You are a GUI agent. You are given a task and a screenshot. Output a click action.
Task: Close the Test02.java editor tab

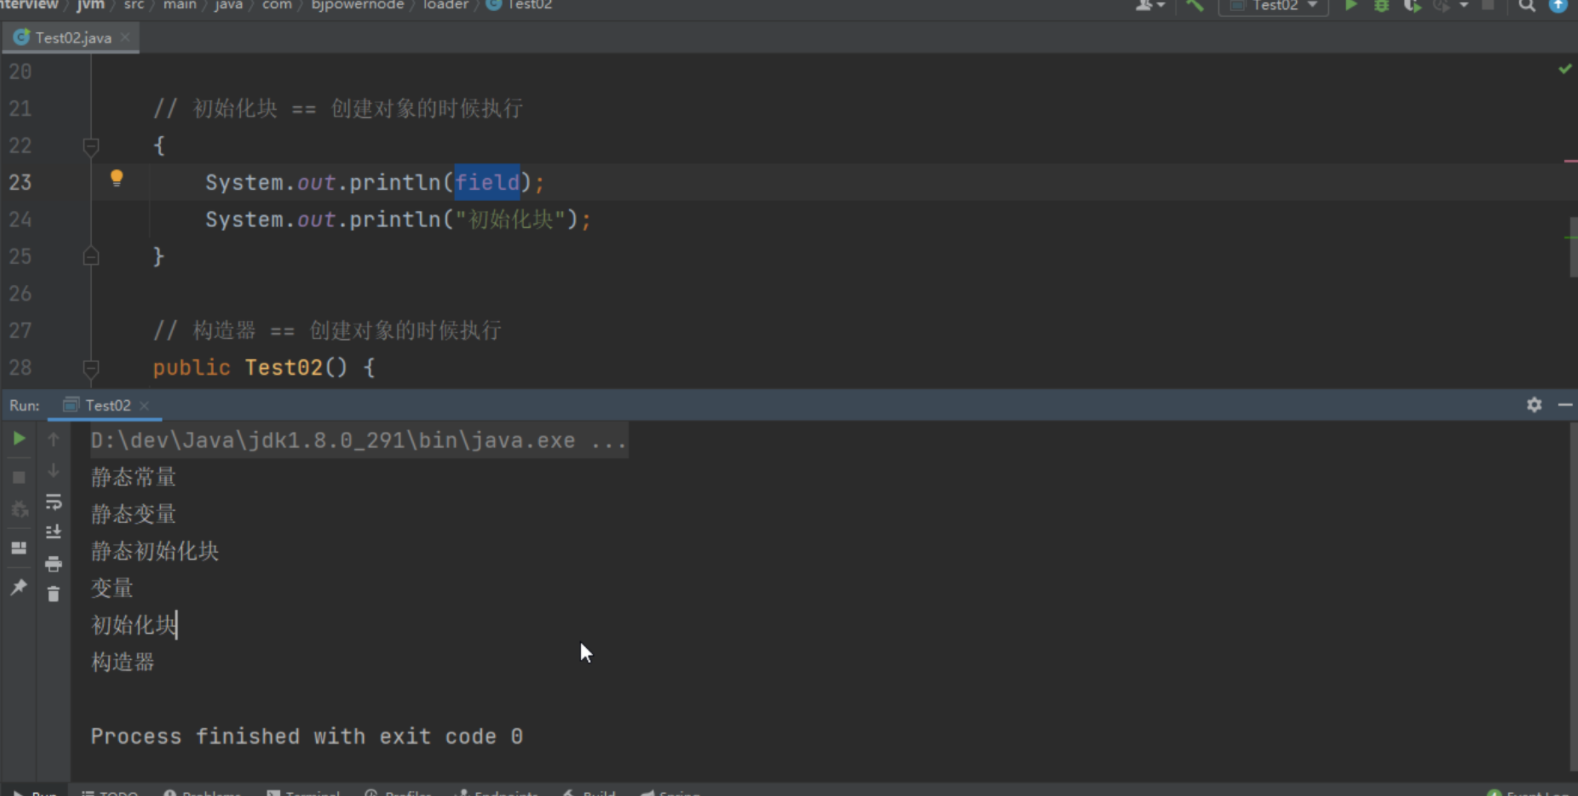coord(125,38)
